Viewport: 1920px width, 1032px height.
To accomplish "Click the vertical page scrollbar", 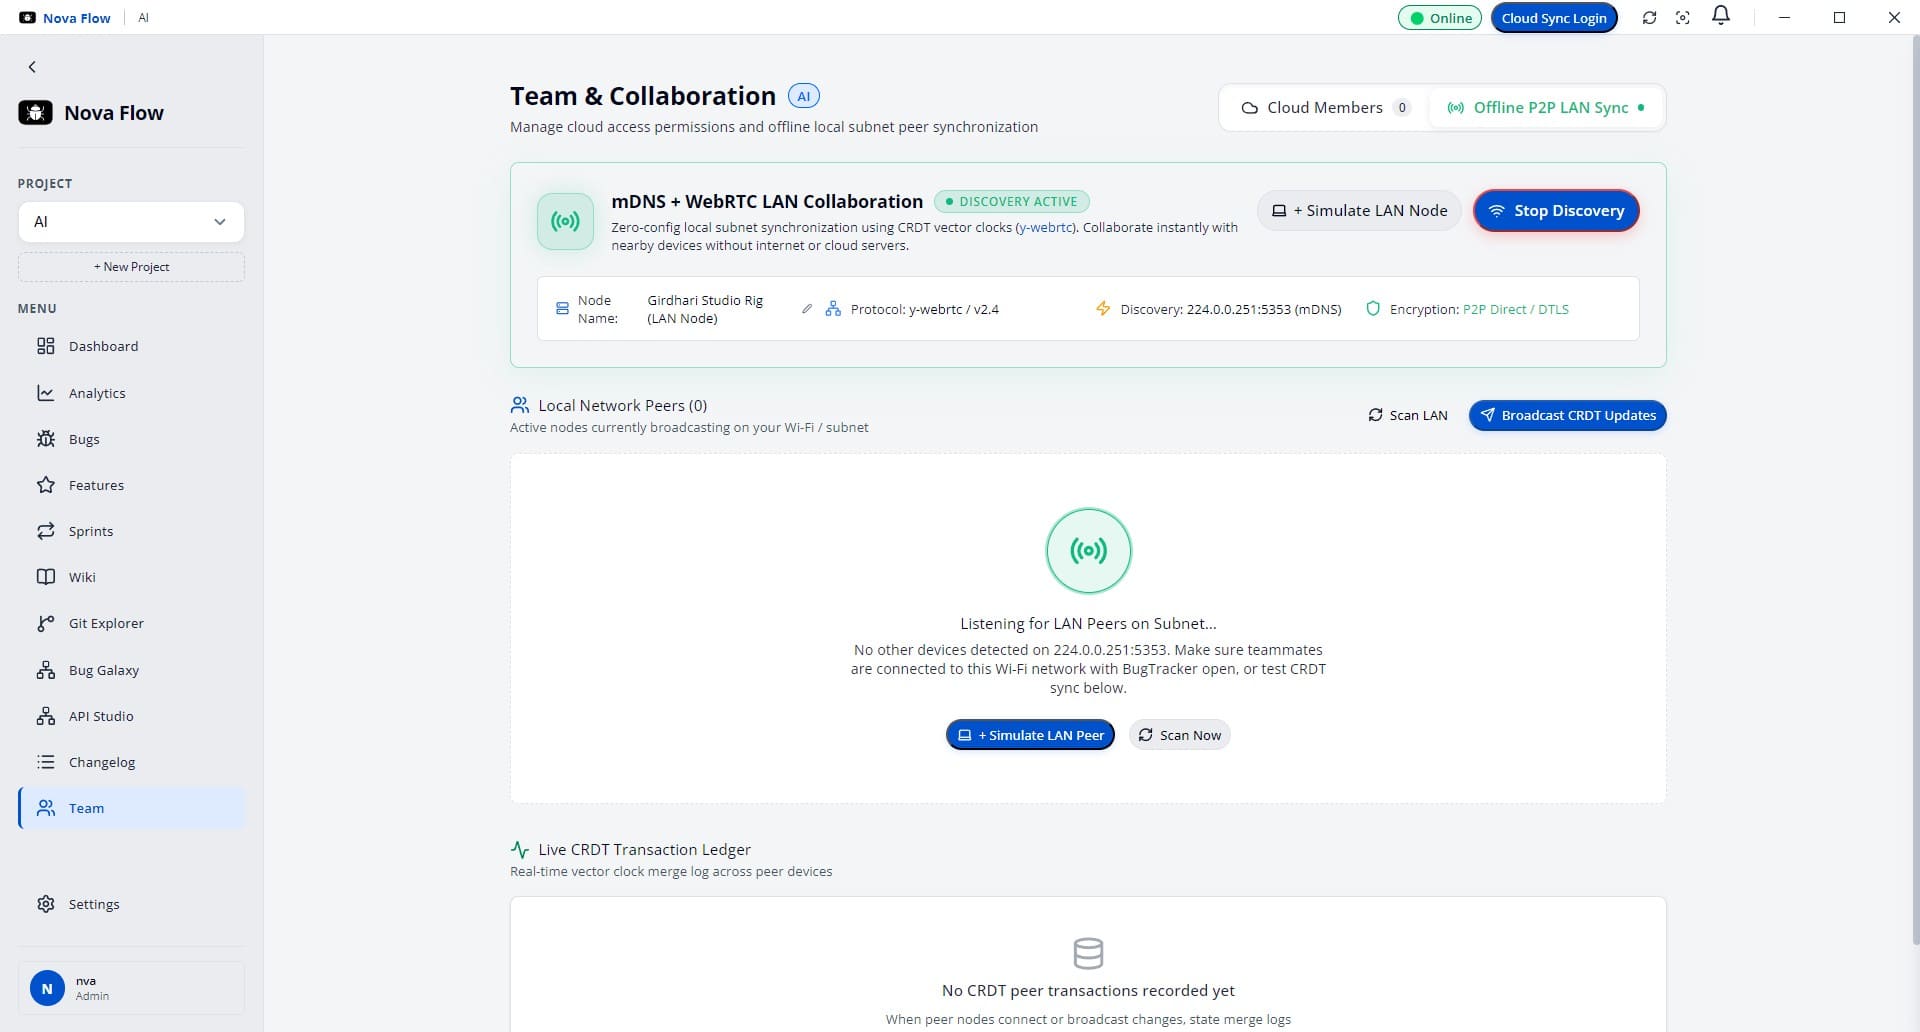I will point(1915,490).
